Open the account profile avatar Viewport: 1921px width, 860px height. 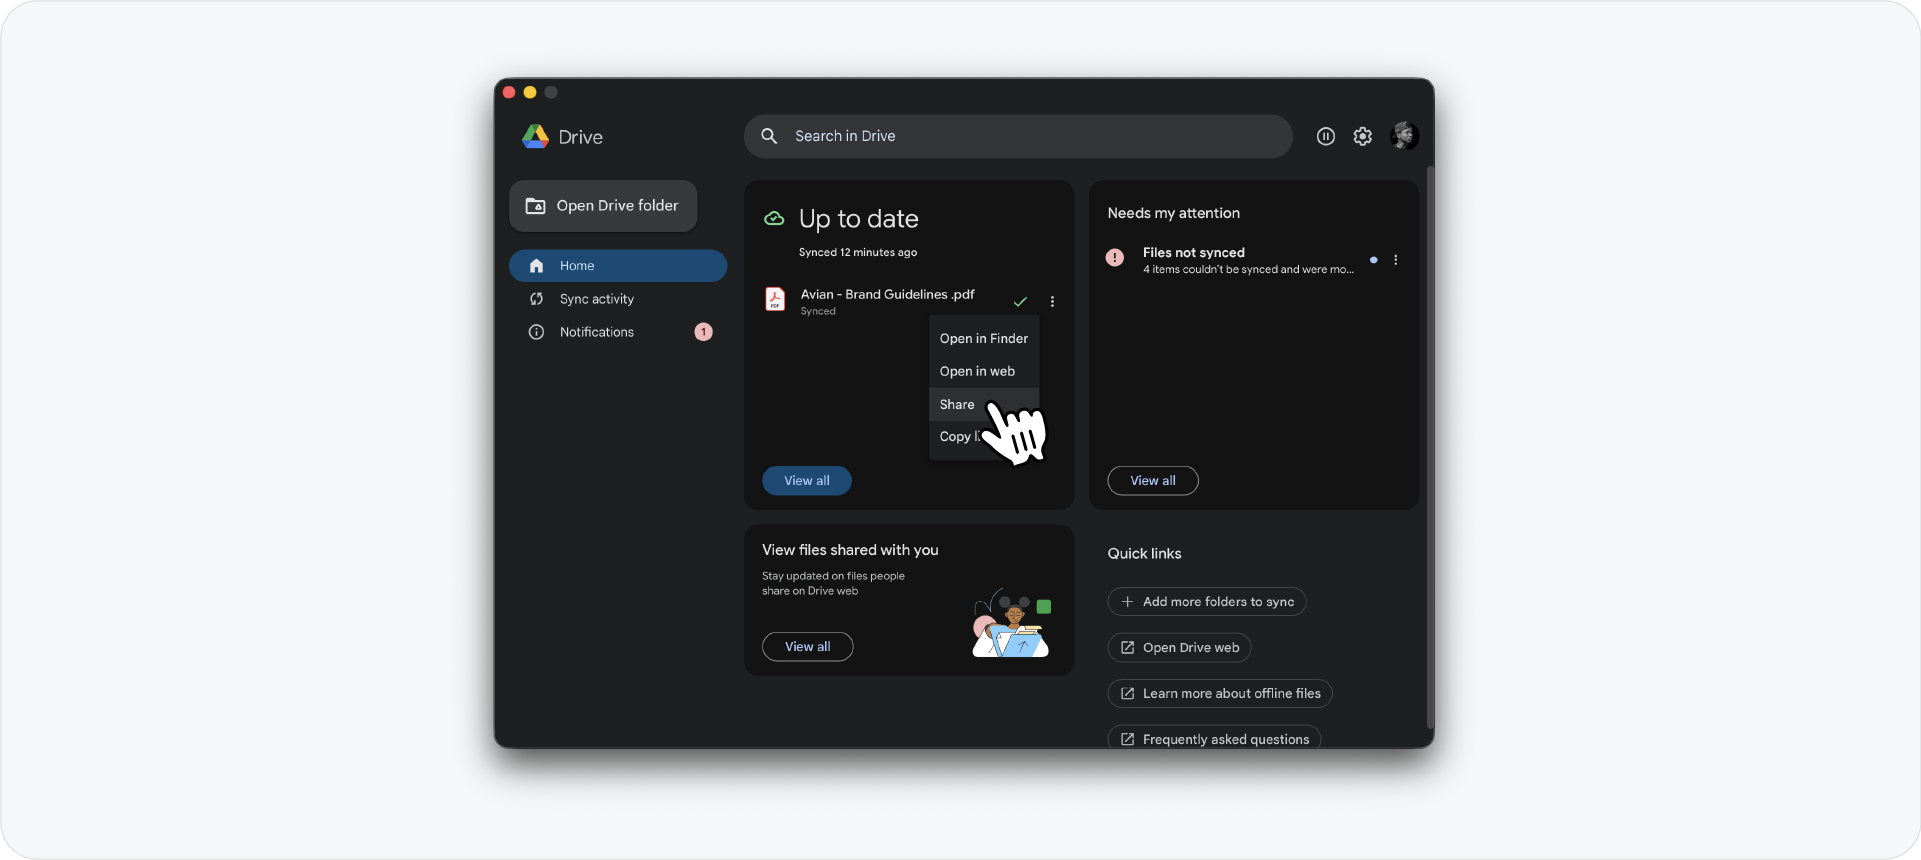coord(1404,135)
